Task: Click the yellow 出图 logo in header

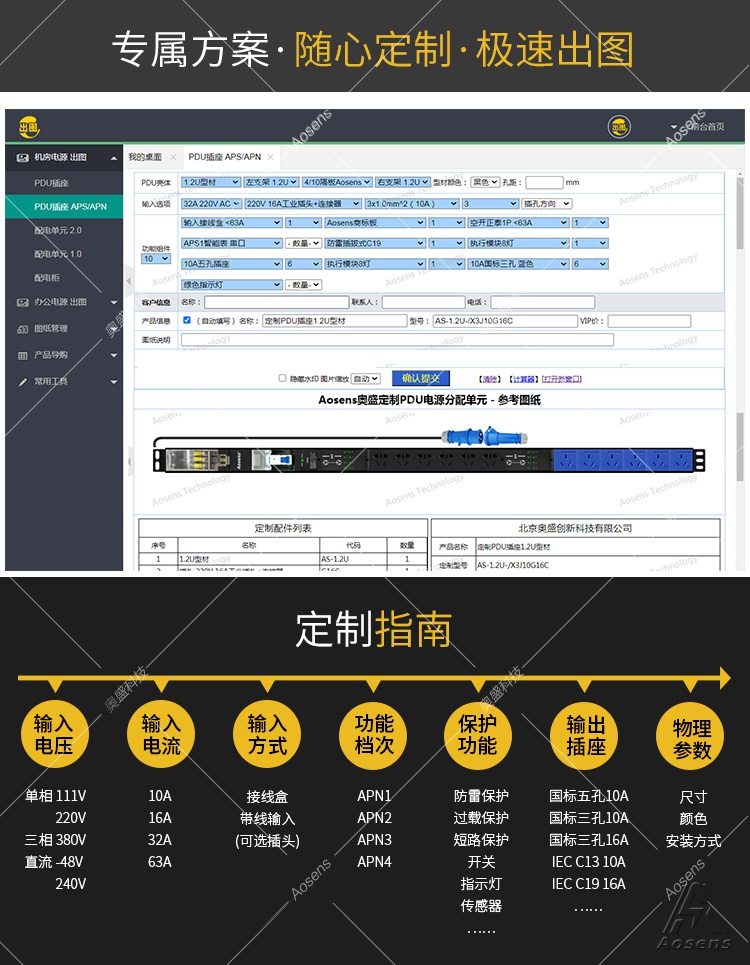Action: point(29,127)
